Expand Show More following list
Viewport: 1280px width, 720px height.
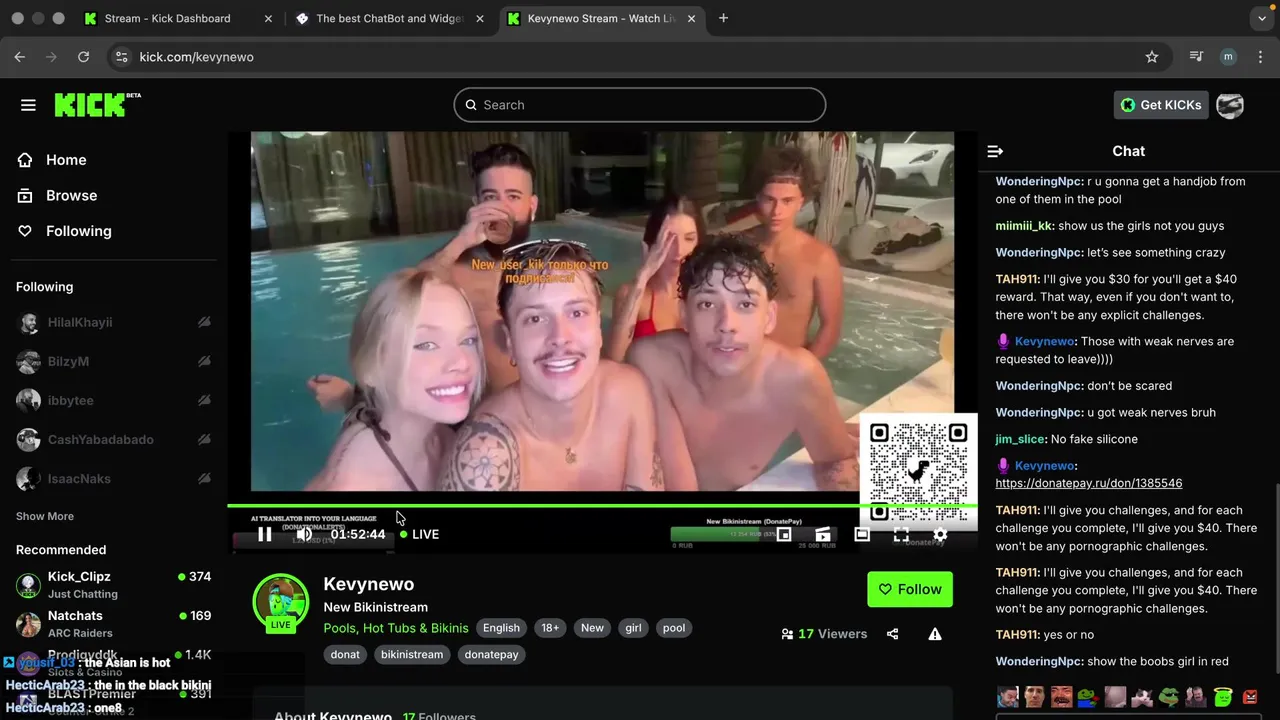tap(45, 516)
